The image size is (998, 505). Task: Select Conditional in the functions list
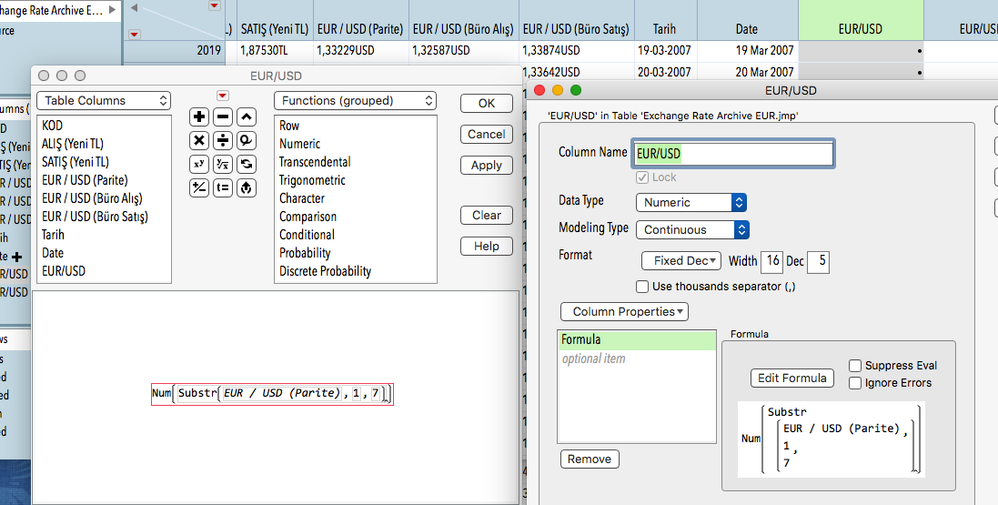pos(307,234)
